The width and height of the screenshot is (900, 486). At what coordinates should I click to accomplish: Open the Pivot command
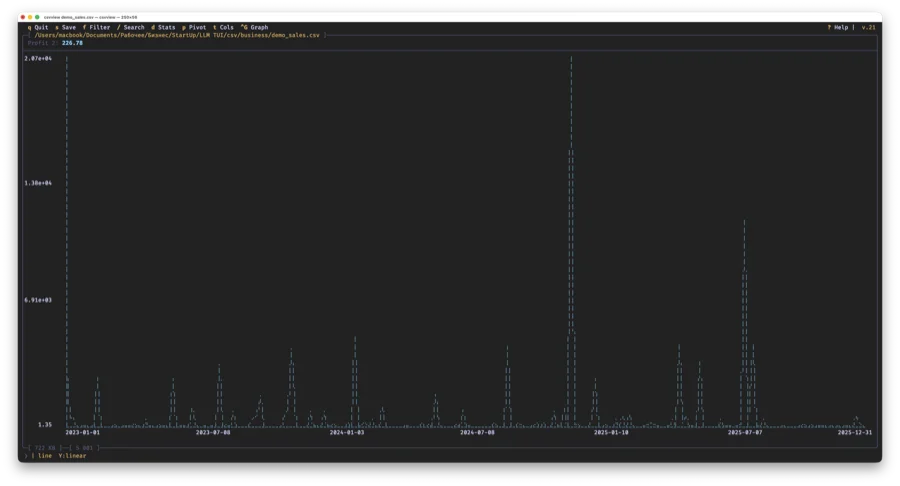pos(195,27)
